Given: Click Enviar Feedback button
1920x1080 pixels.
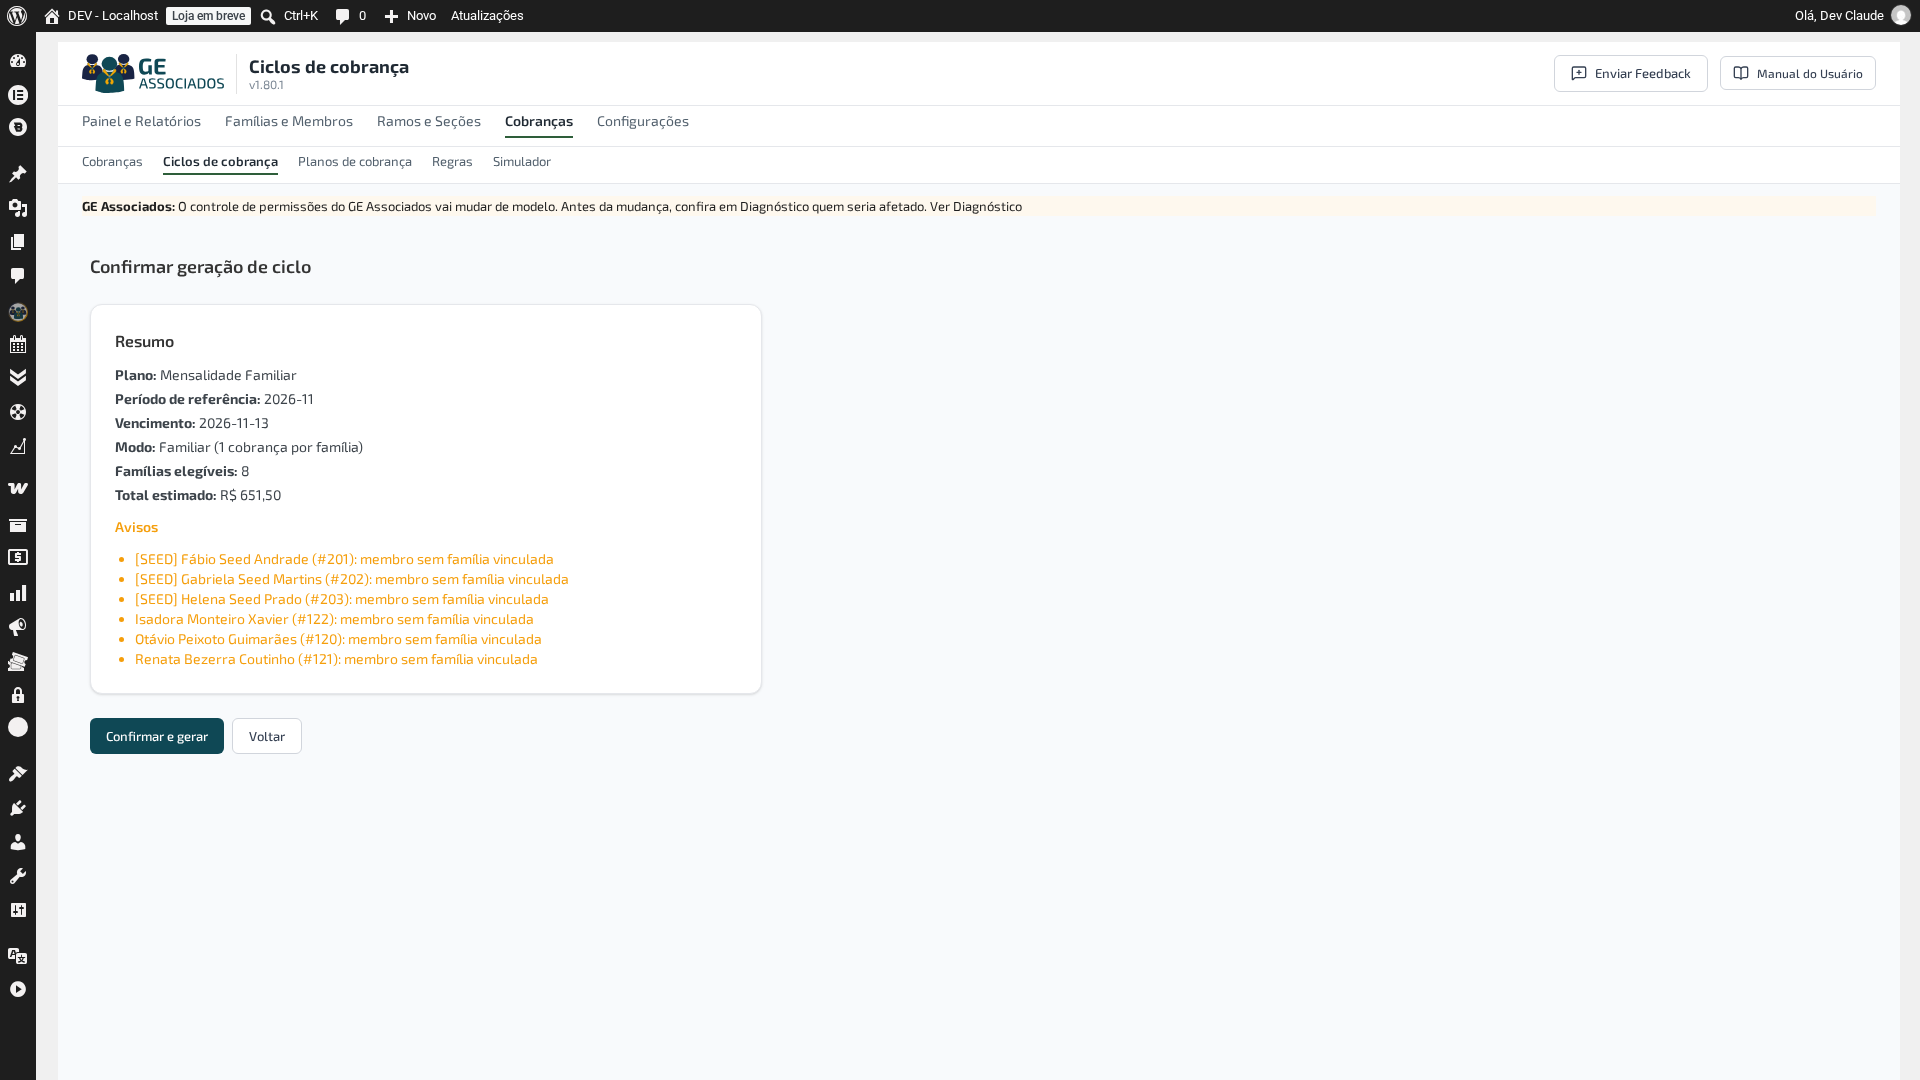Looking at the screenshot, I should coord(1631,73).
